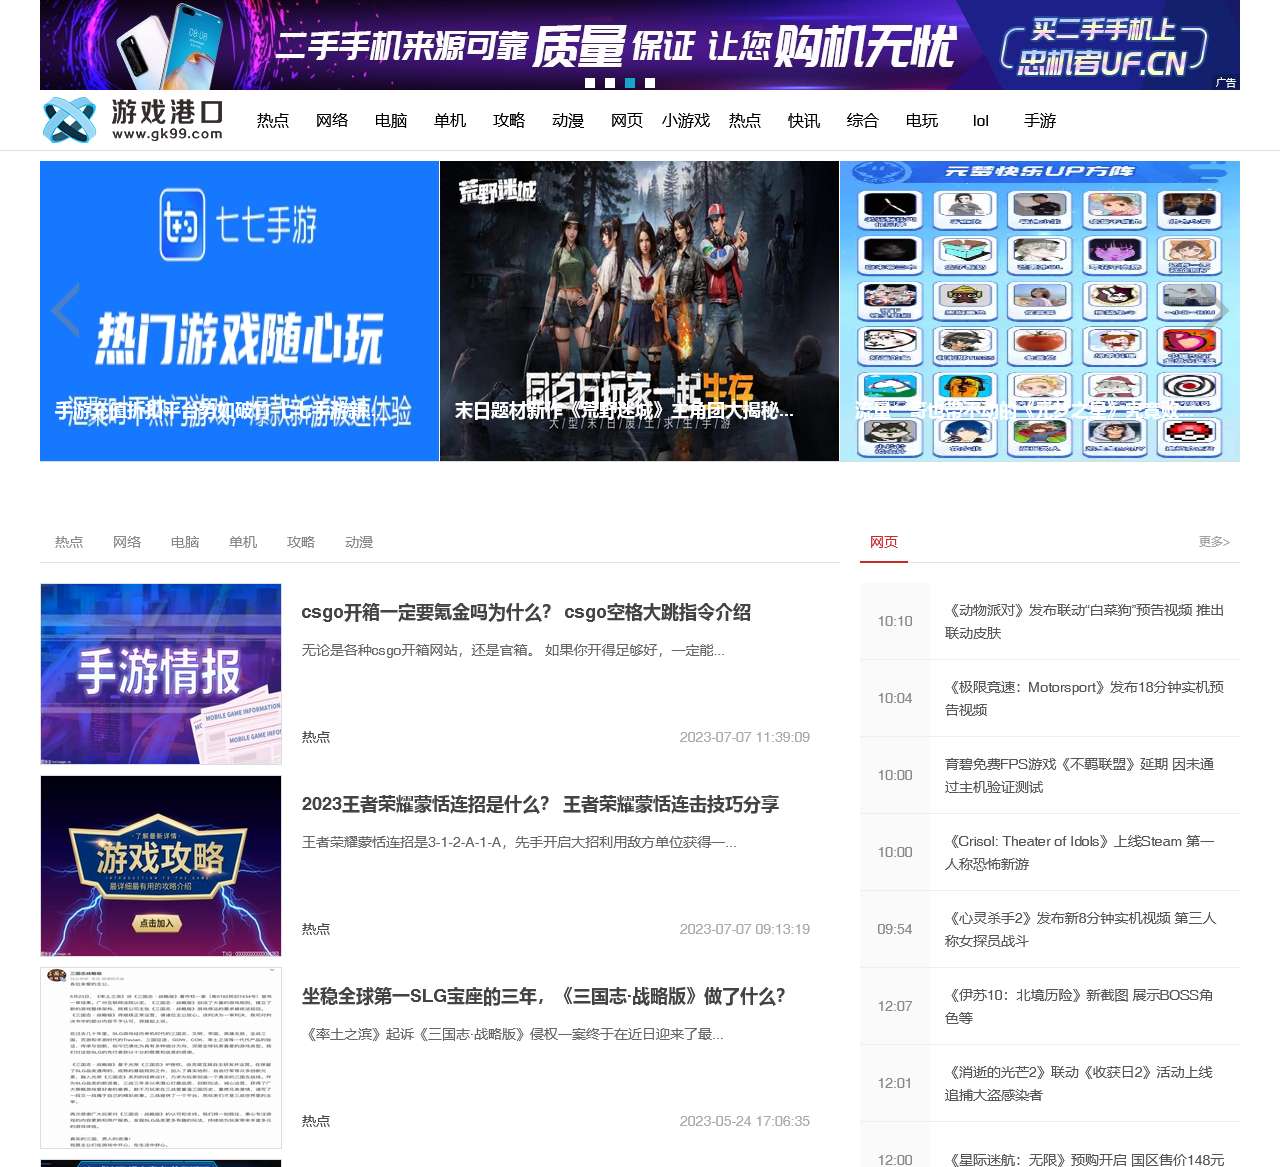Open the 动漫 nav menu item

[567, 120]
